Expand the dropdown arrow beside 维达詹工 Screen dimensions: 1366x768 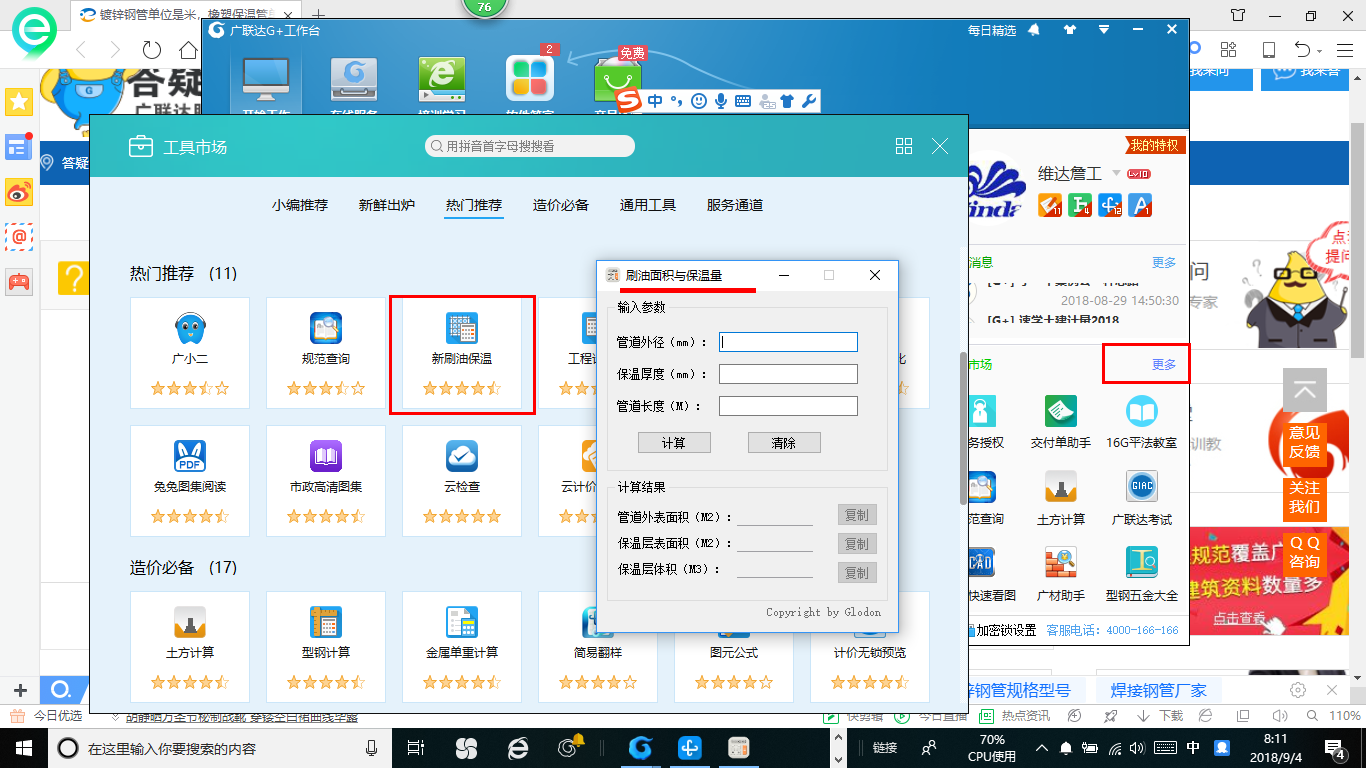point(1117,173)
